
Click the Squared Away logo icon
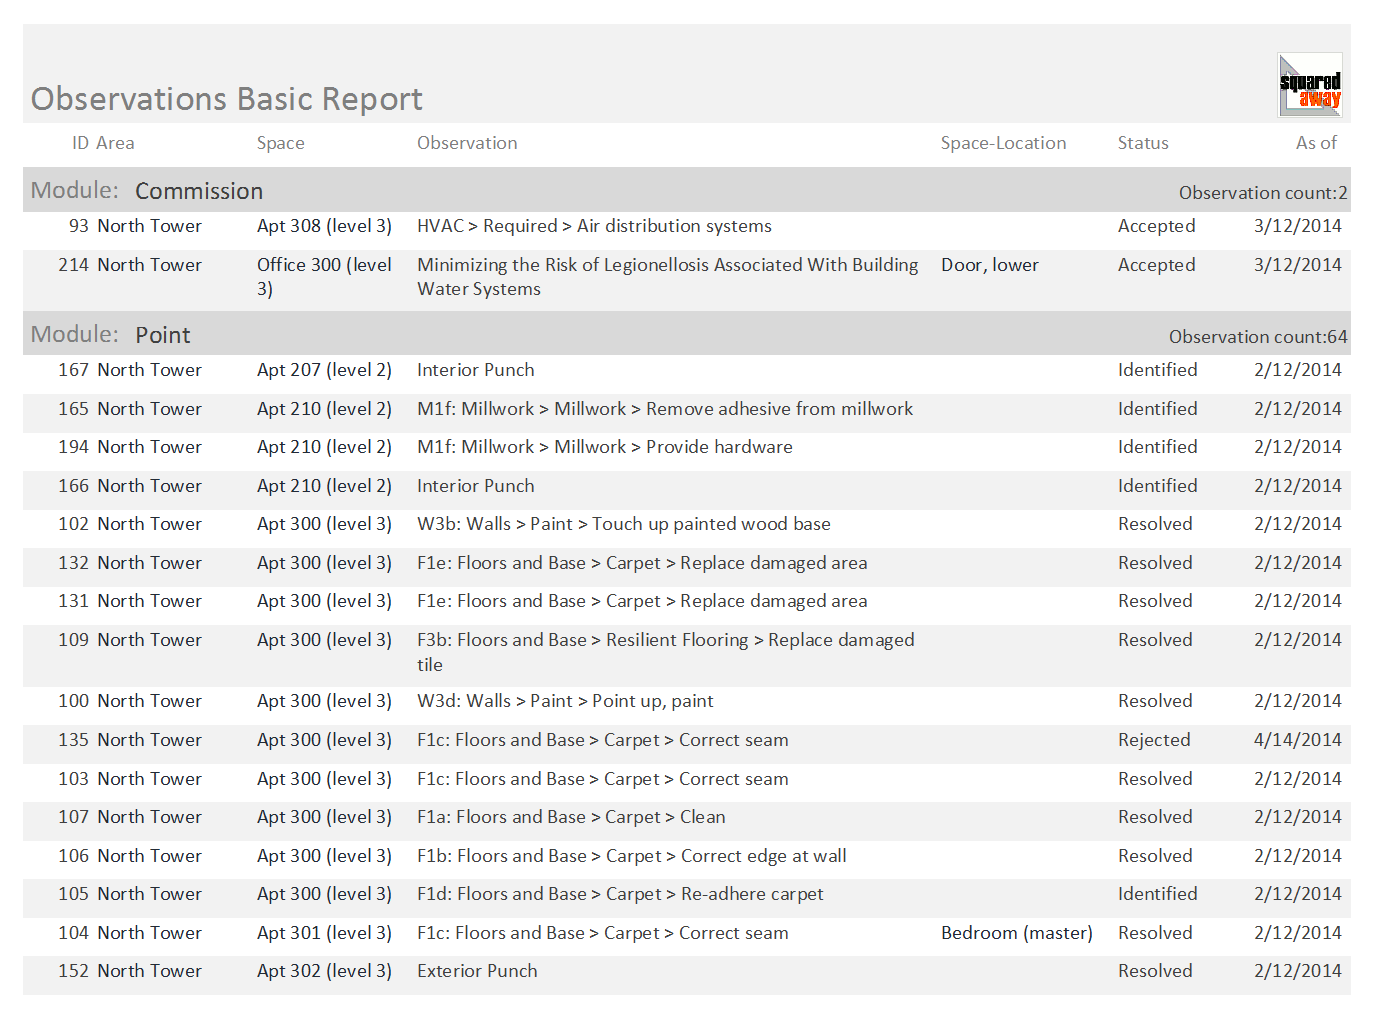click(x=1310, y=86)
